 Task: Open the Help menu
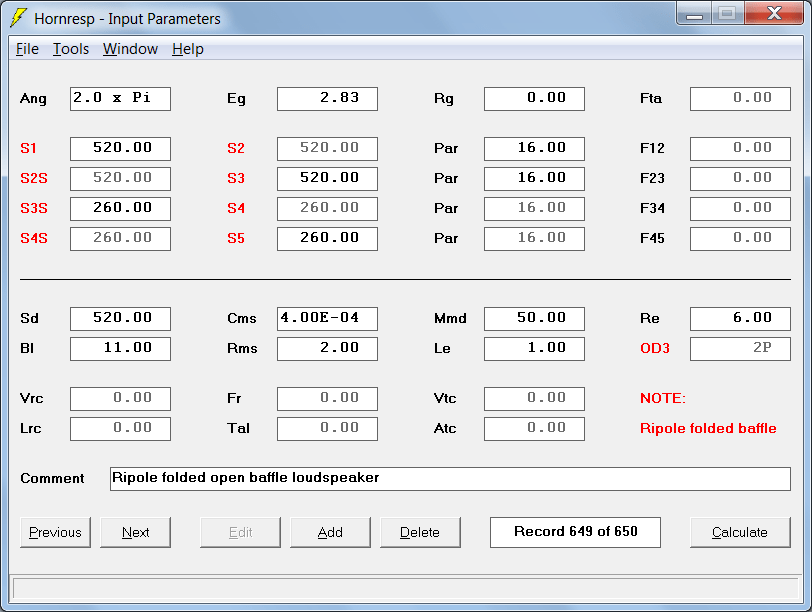187,49
